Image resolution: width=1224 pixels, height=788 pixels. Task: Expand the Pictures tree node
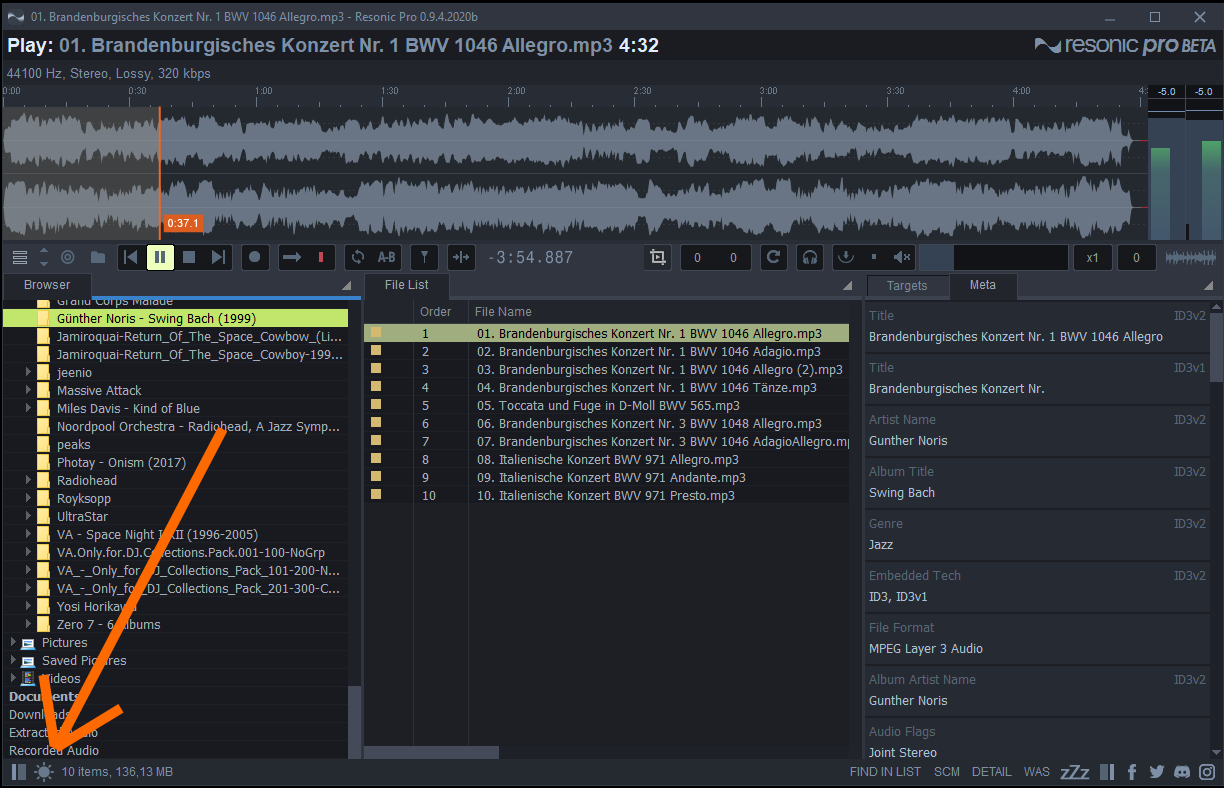13,642
